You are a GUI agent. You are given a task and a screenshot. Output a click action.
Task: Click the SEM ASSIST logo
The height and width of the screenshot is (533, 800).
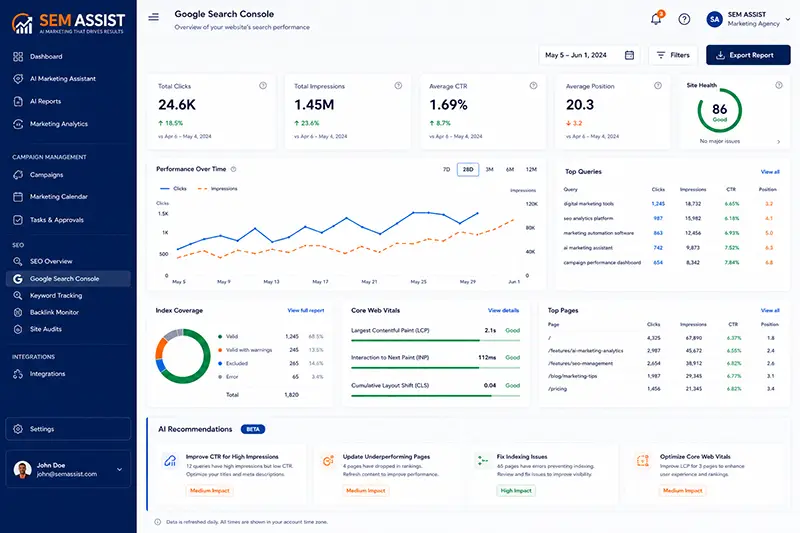pyautogui.click(x=68, y=23)
